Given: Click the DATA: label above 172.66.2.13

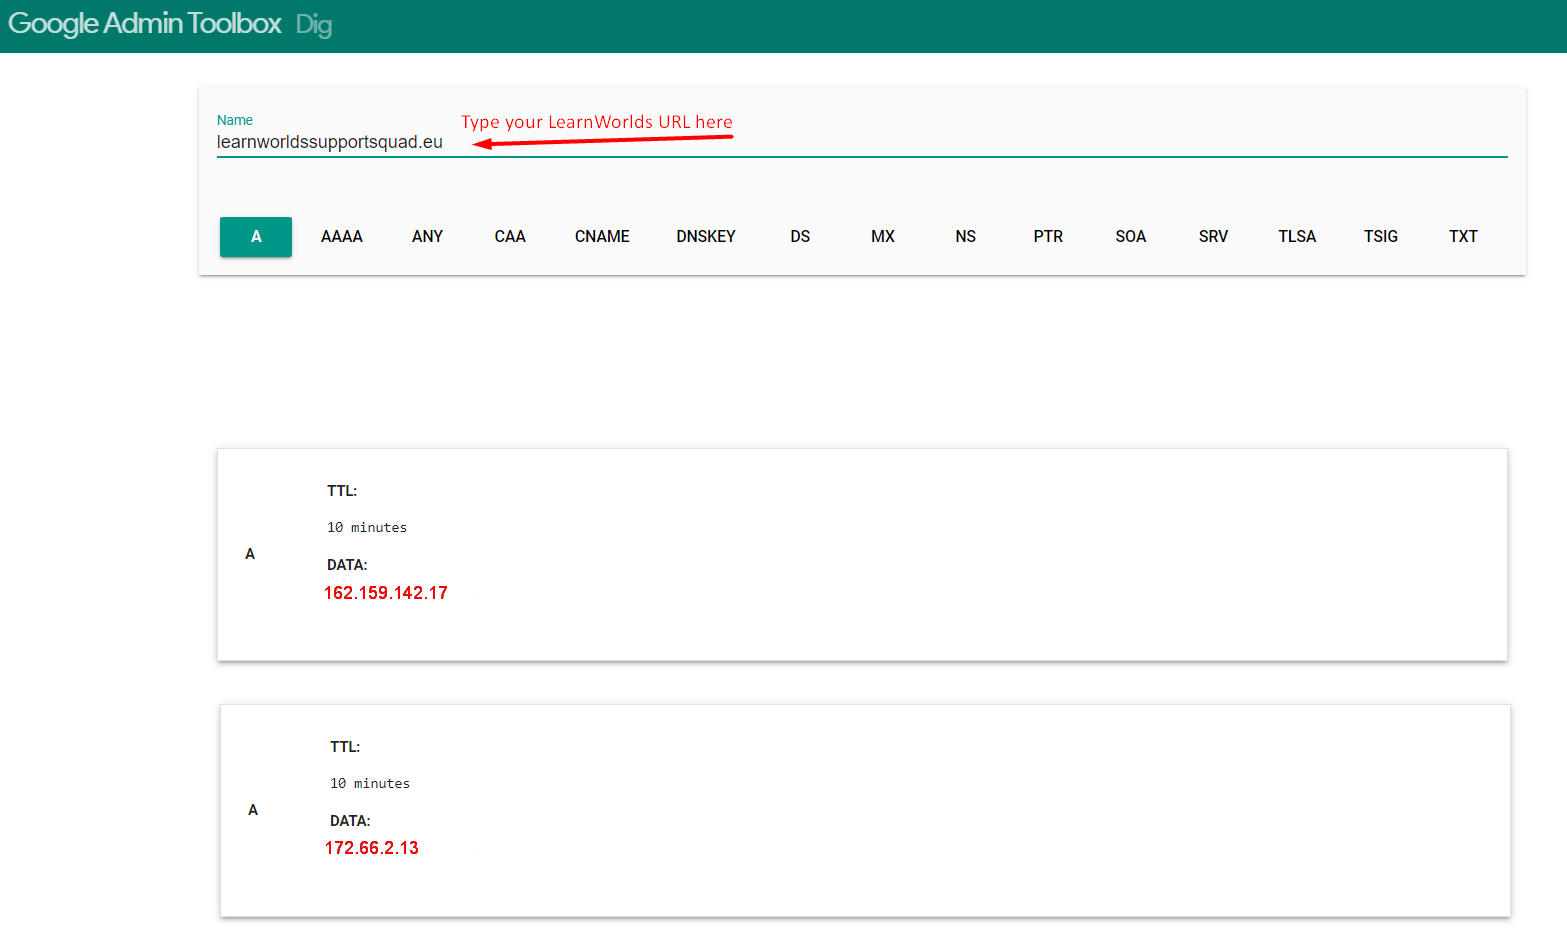Looking at the screenshot, I should pyautogui.click(x=350, y=821).
